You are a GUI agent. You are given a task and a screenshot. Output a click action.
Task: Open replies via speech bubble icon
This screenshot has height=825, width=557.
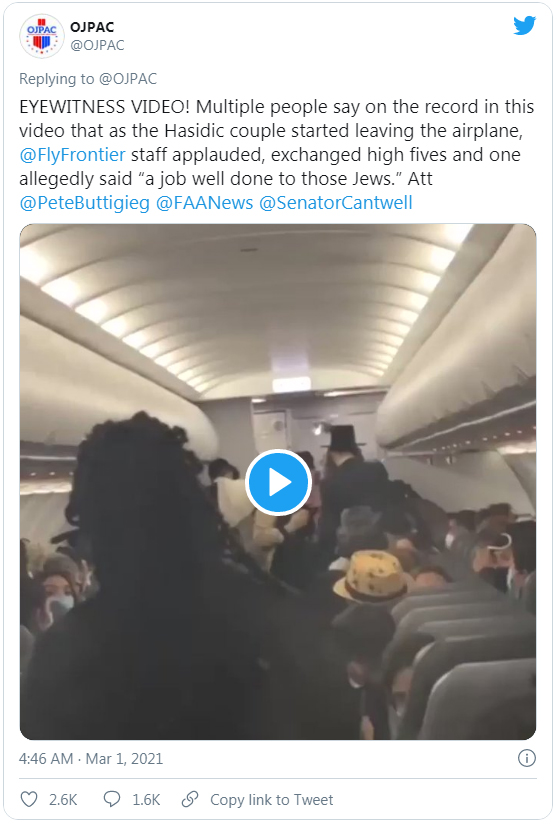112,799
